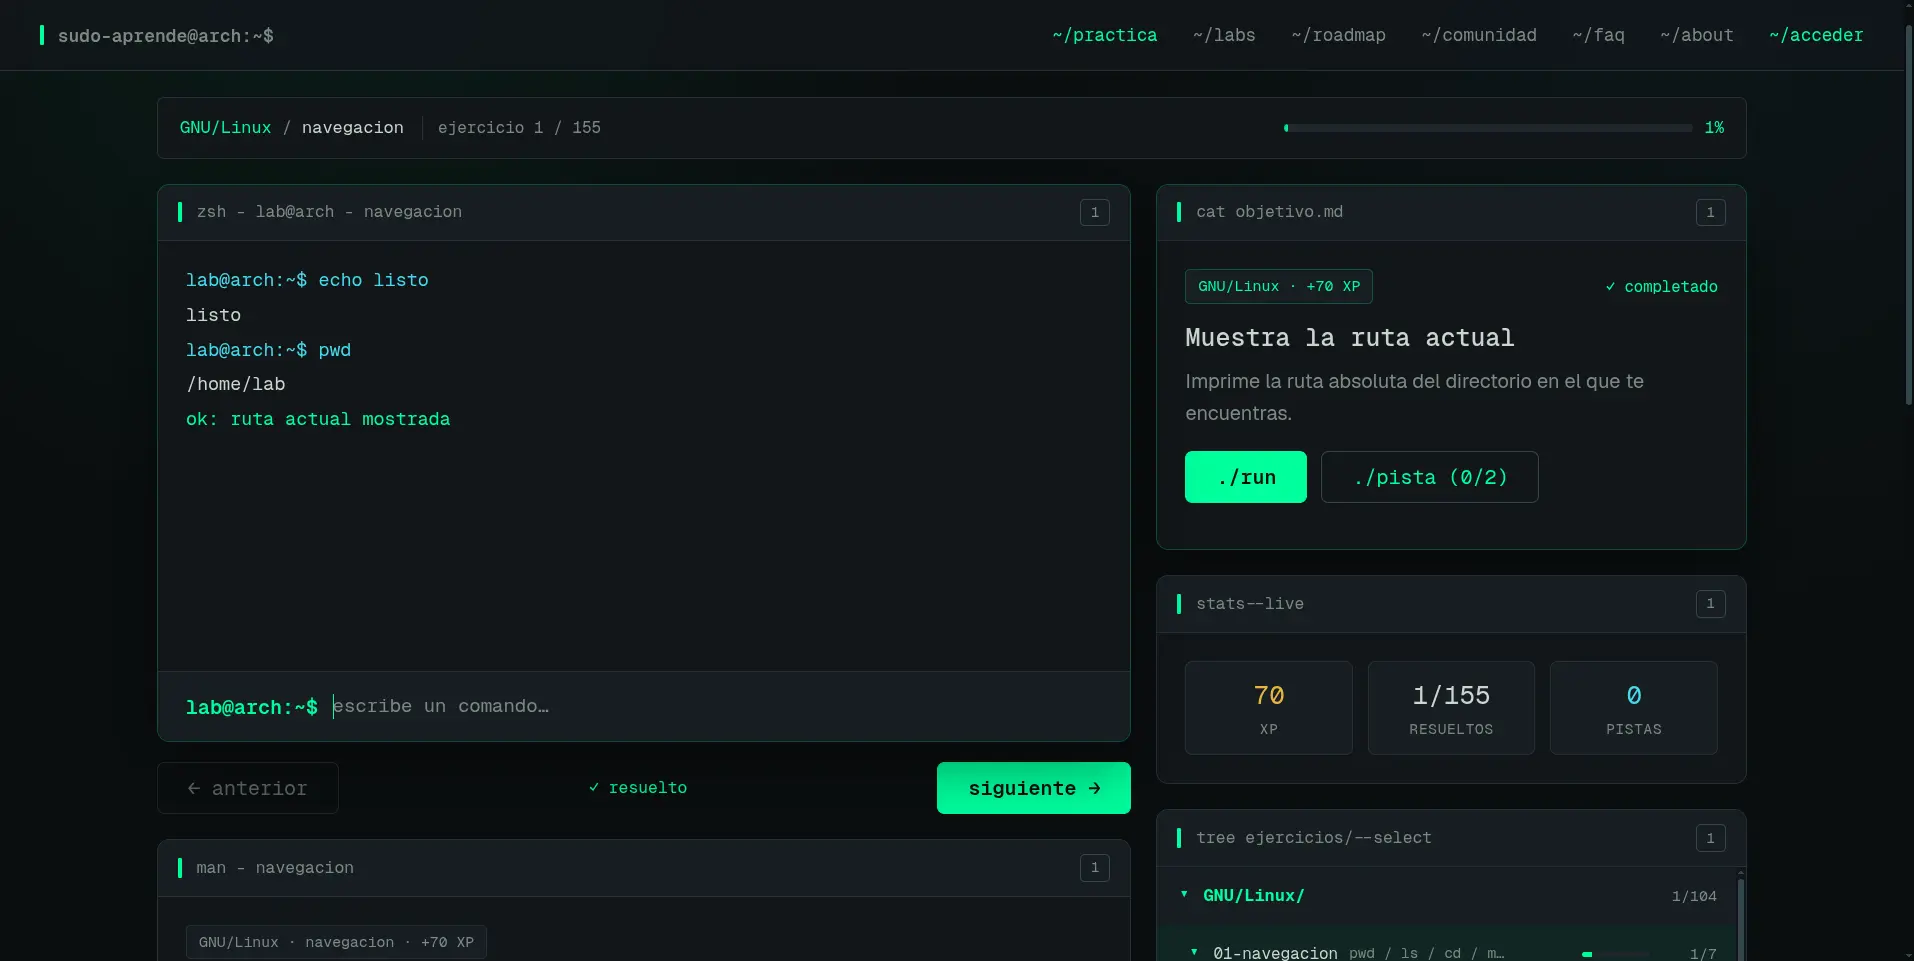Go to next exercise with siguiente

(1034, 788)
